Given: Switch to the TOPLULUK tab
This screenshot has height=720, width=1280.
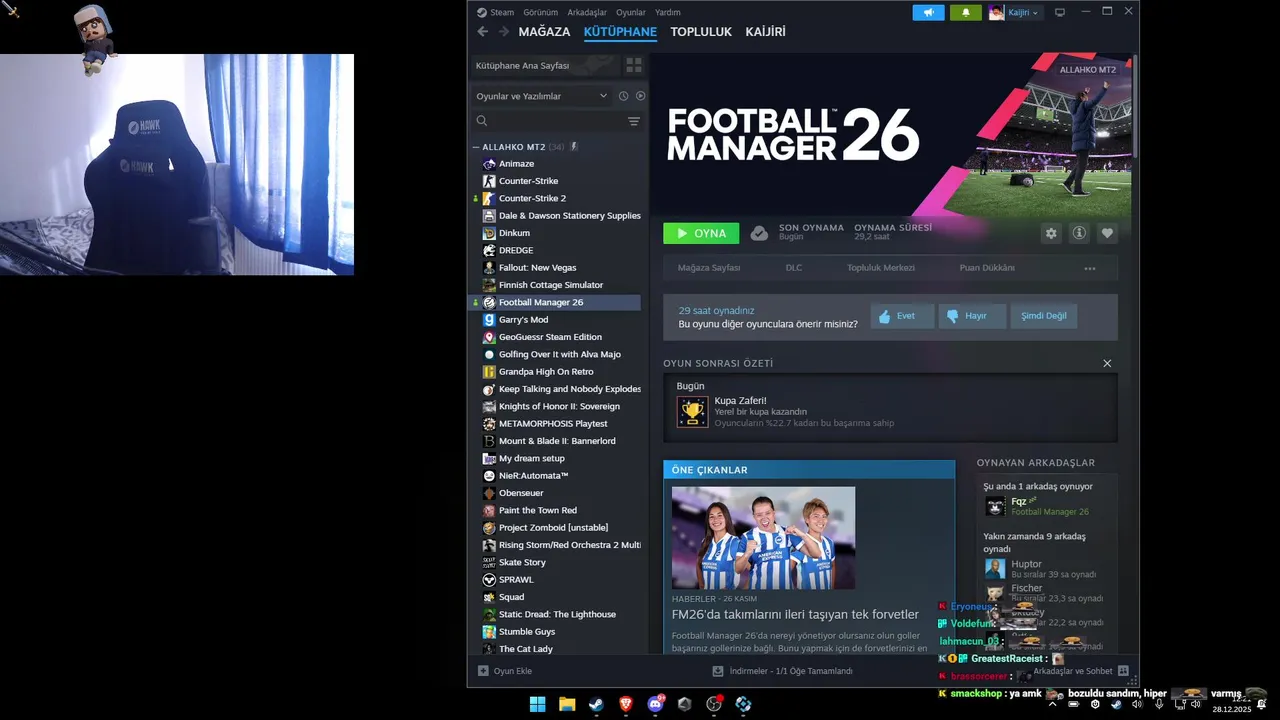Looking at the screenshot, I should (x=701, y=32).
